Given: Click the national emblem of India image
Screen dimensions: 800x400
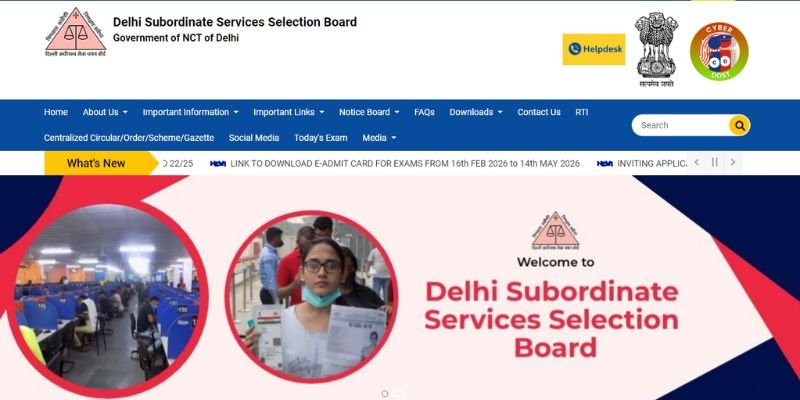Looking at the screenshot, I should 656,49.
